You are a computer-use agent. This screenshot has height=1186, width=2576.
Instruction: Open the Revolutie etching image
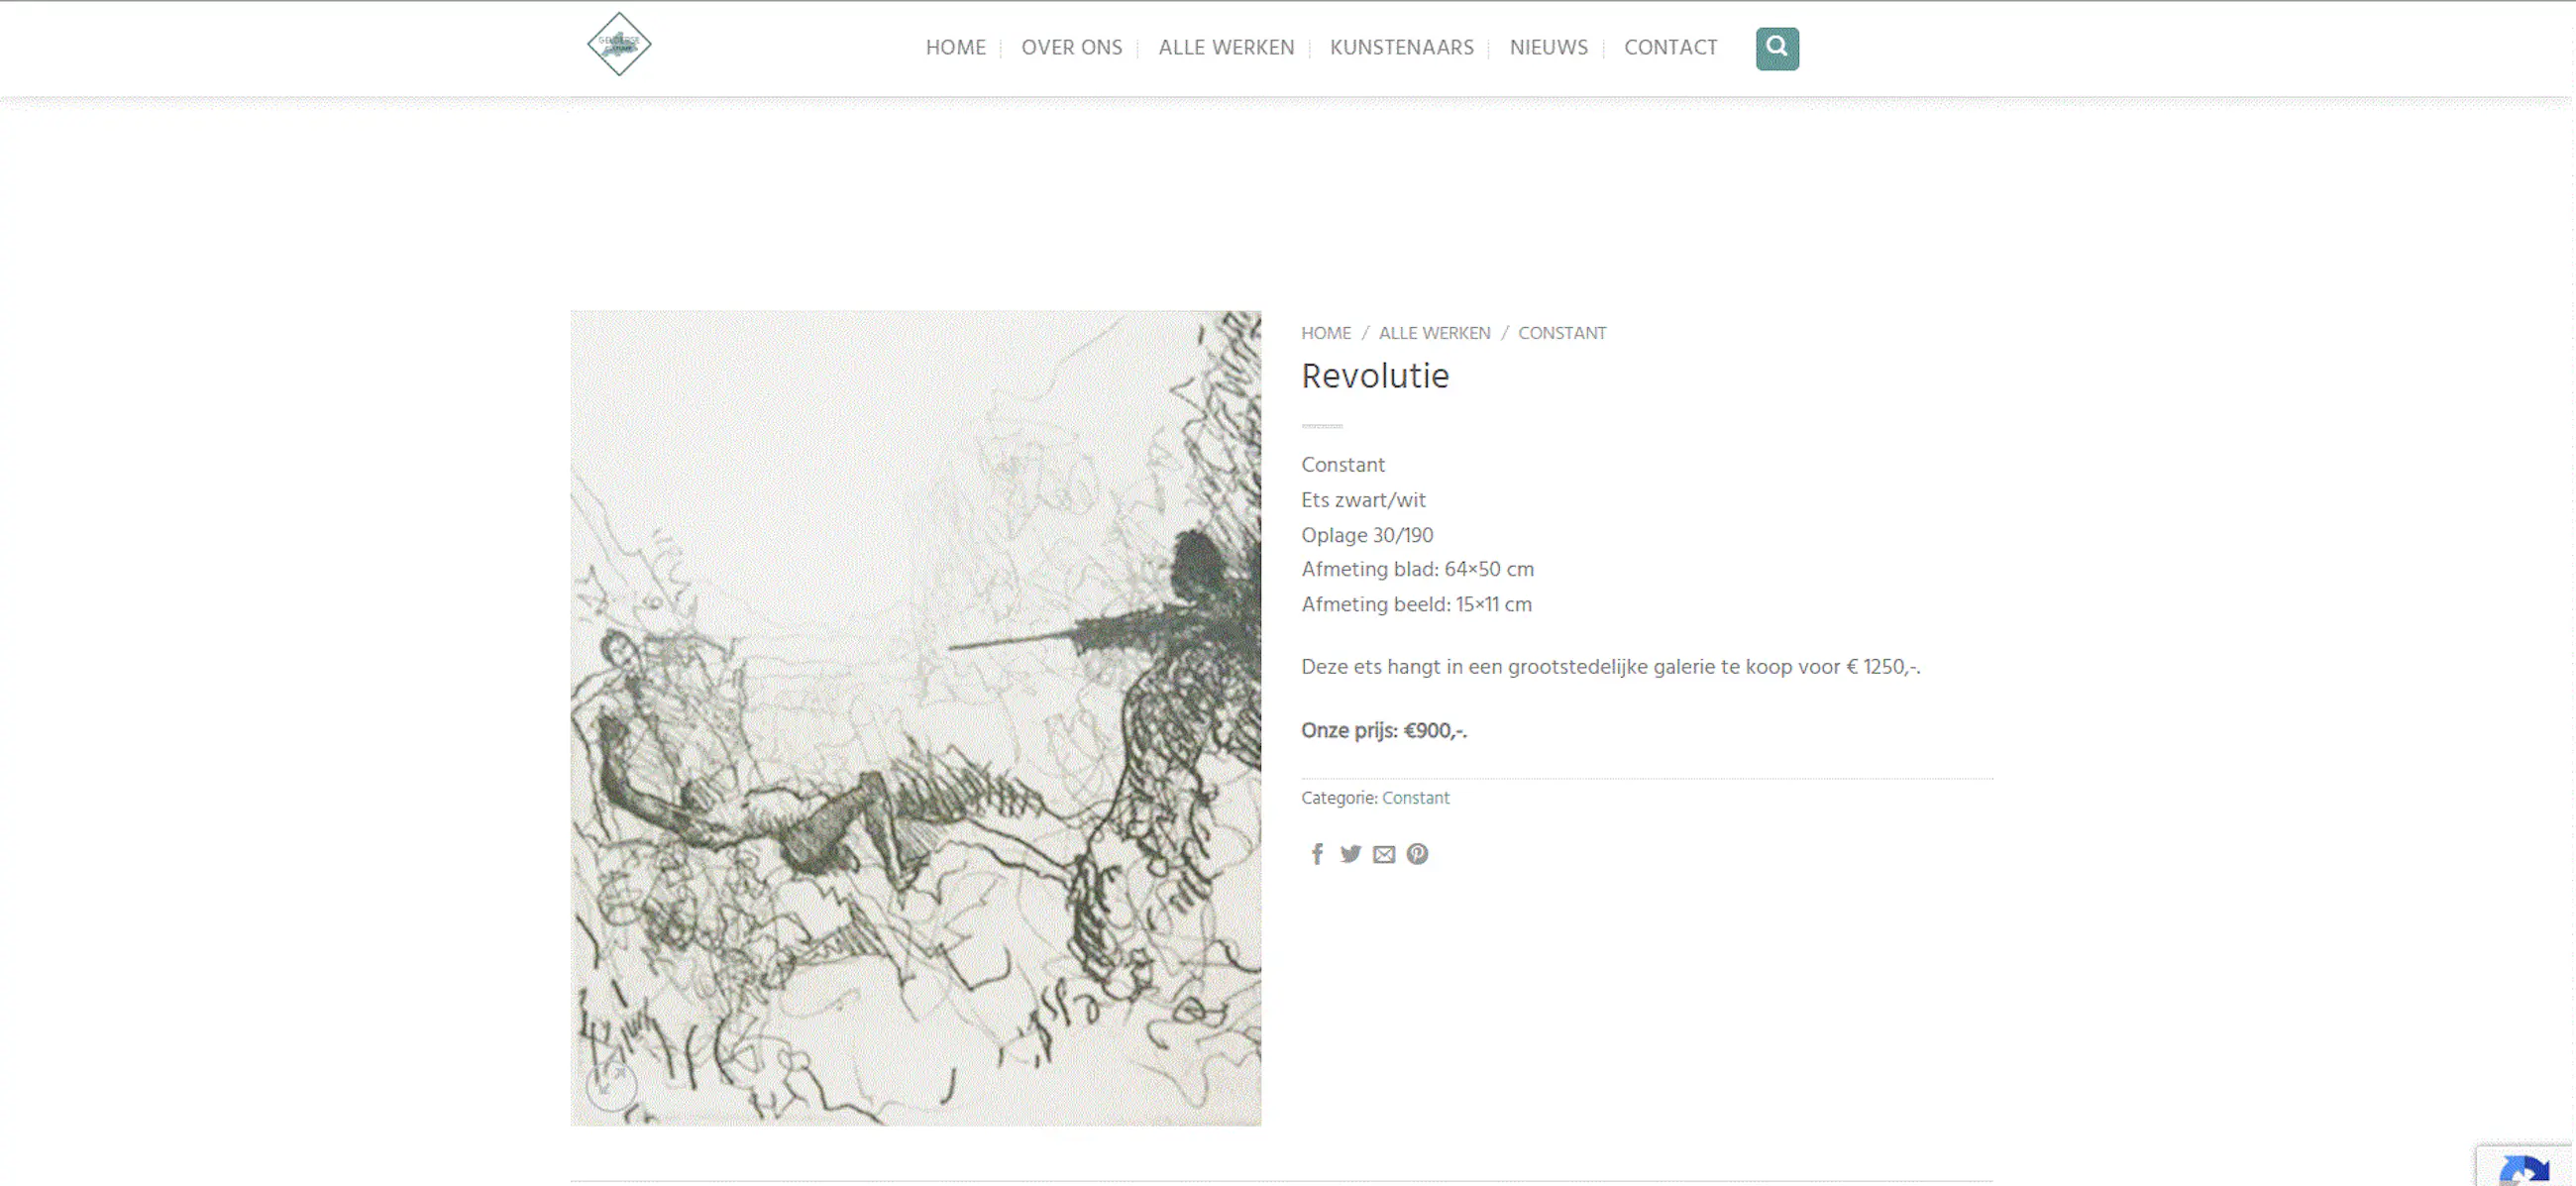click(915, 718)
